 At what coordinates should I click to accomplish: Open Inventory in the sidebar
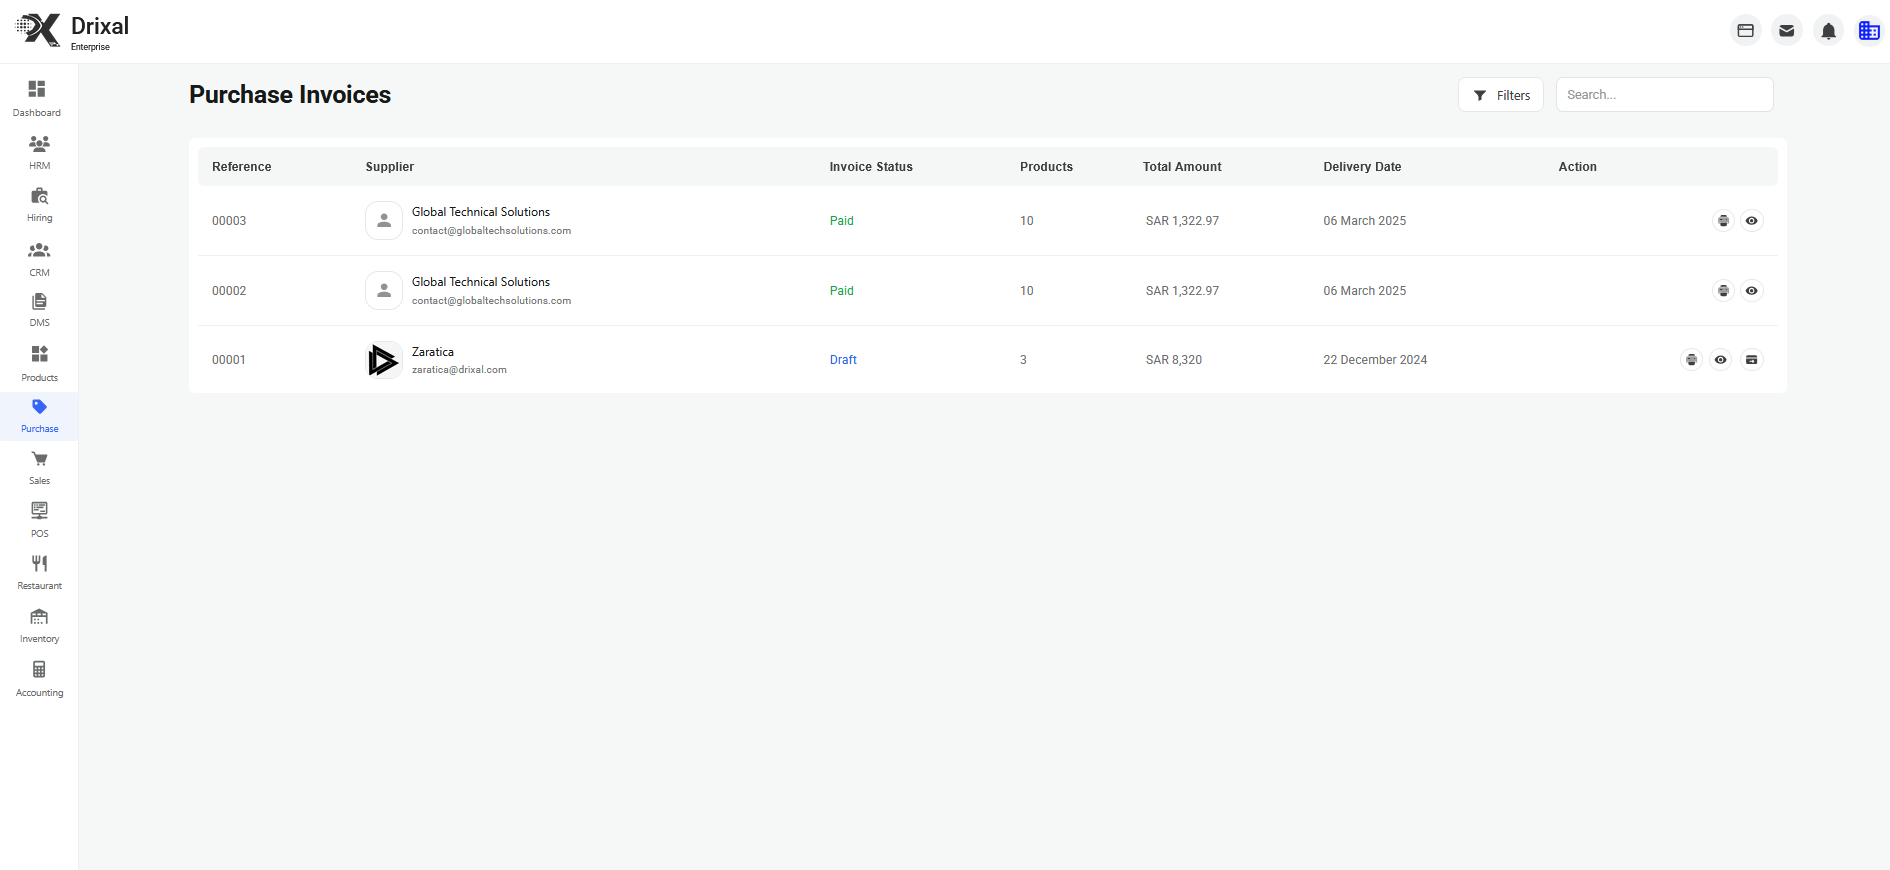[x=39, y=626]
